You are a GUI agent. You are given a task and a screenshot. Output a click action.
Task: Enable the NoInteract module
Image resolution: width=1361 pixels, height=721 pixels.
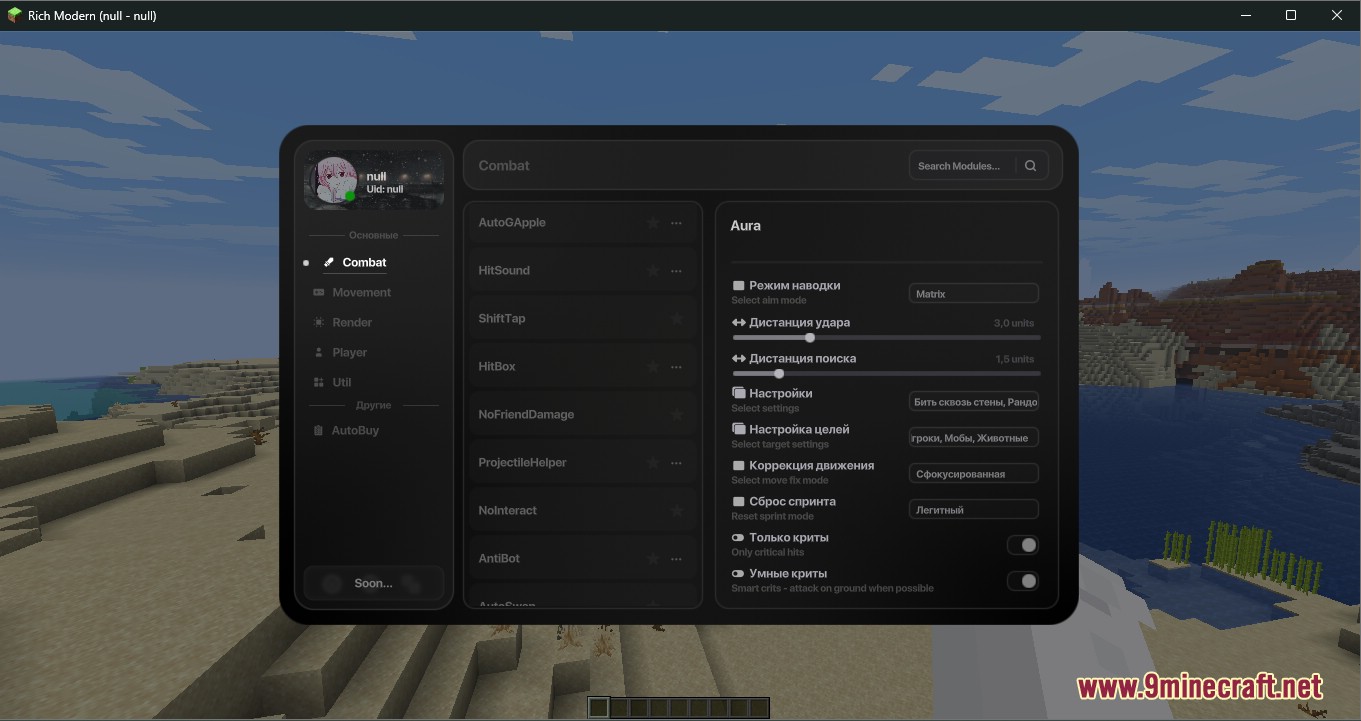pyautogui.click(x=508, y=511)
